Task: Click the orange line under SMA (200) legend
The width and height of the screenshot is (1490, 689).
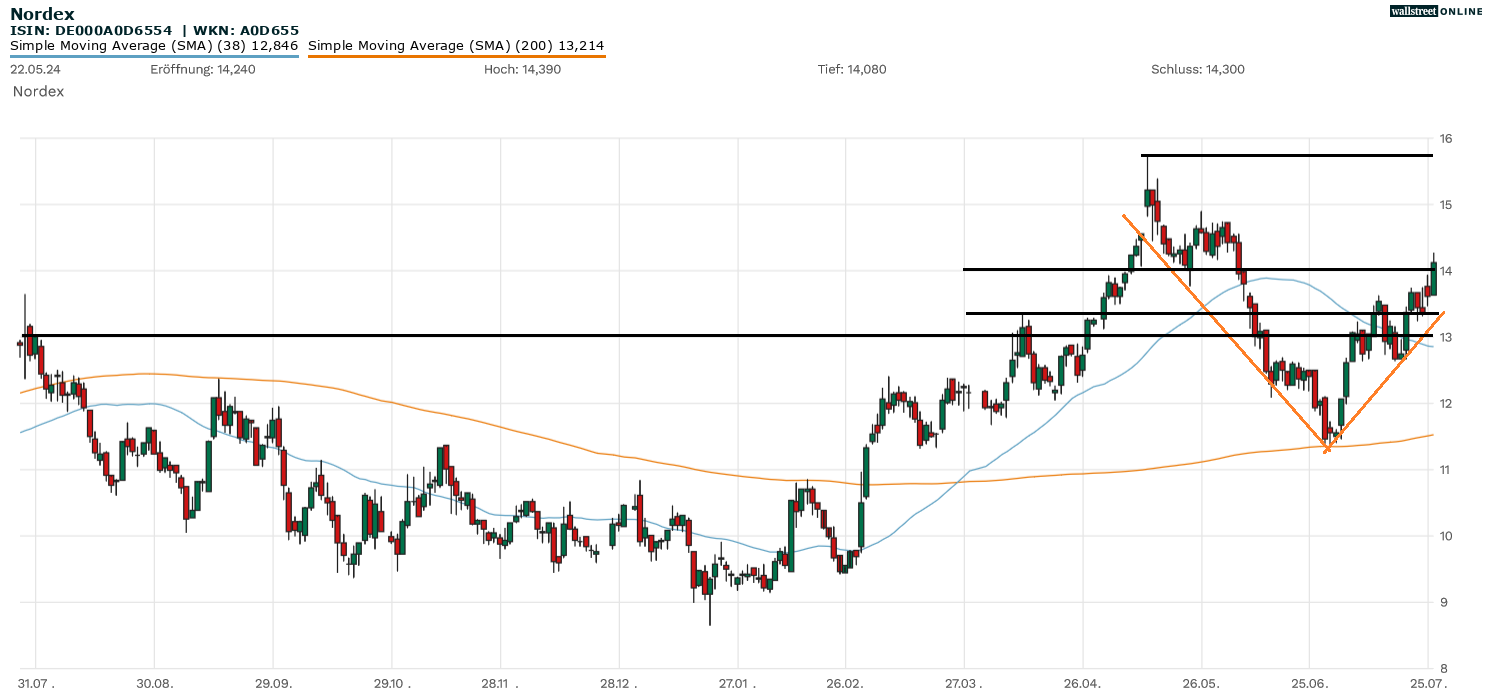Action: pyautogui.click(x=456, y=56)
